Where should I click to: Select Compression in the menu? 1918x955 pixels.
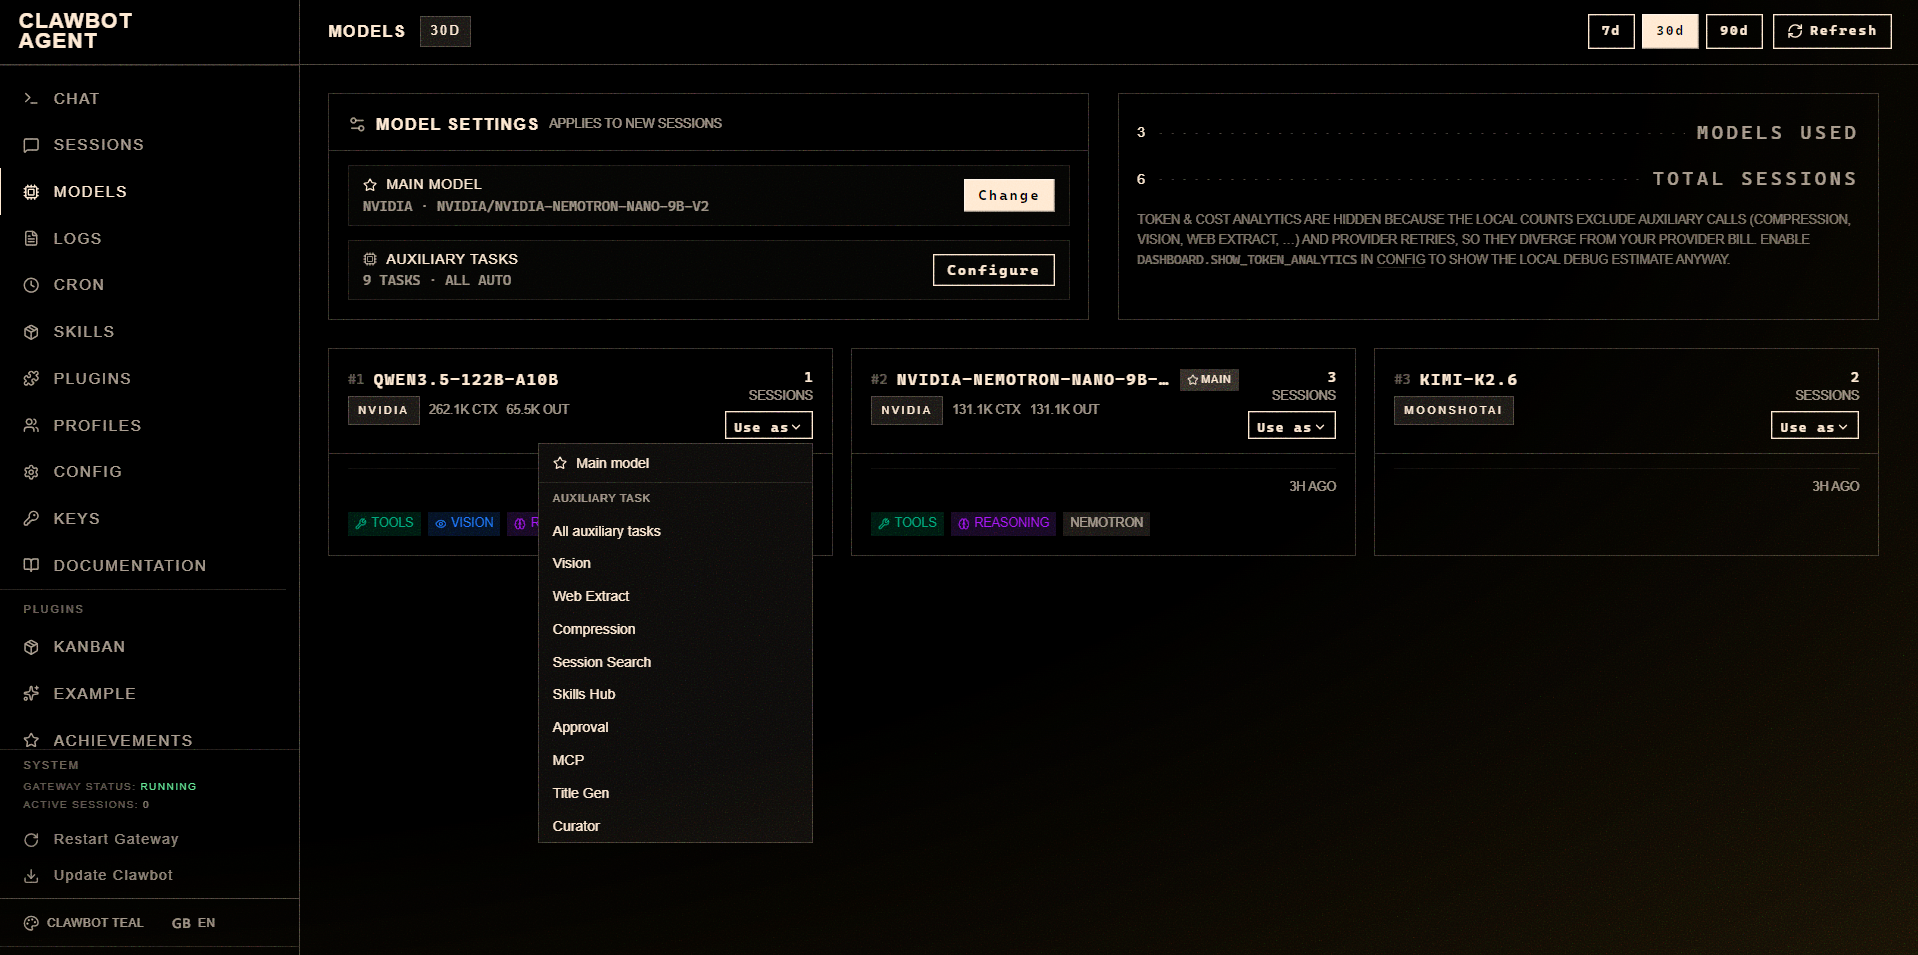pyautogui.click(x=675, y=629)
